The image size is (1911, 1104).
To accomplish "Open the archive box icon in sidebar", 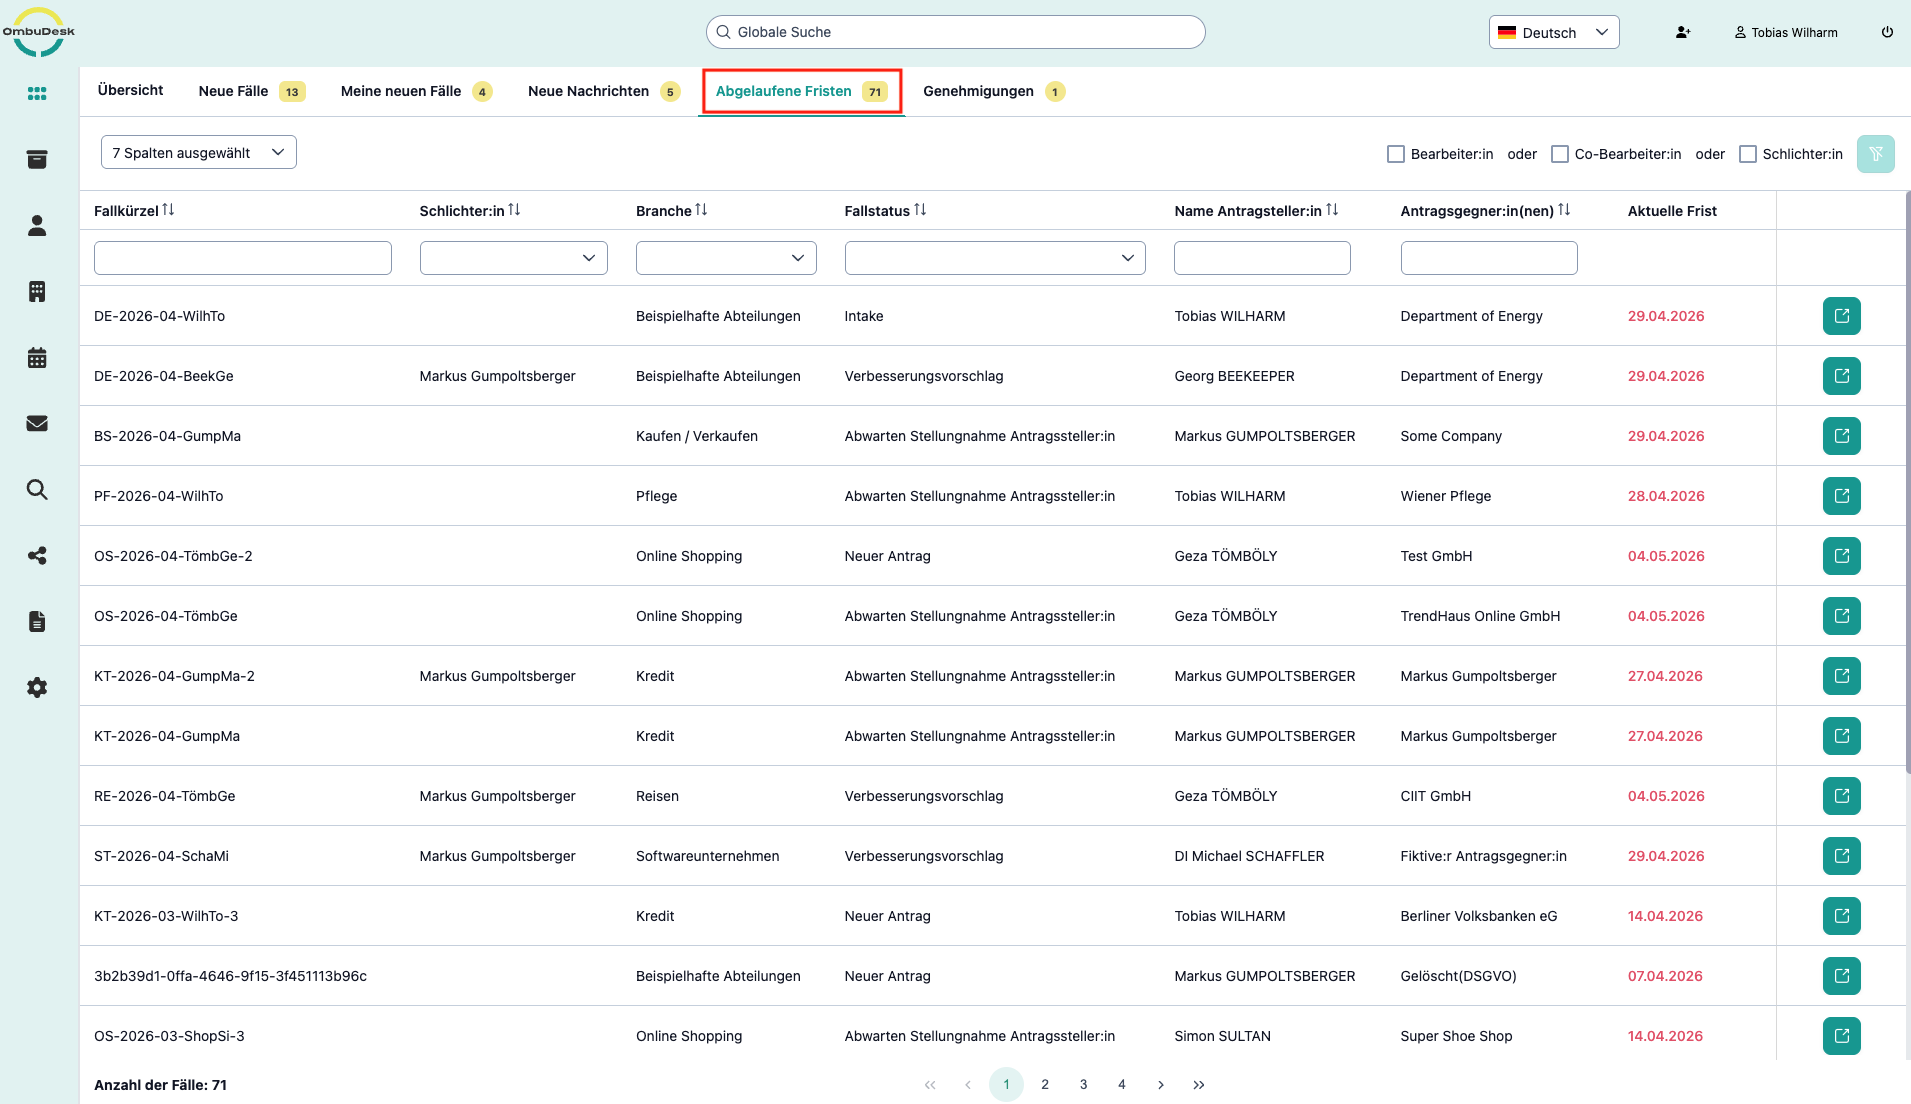I will point(37,159).
